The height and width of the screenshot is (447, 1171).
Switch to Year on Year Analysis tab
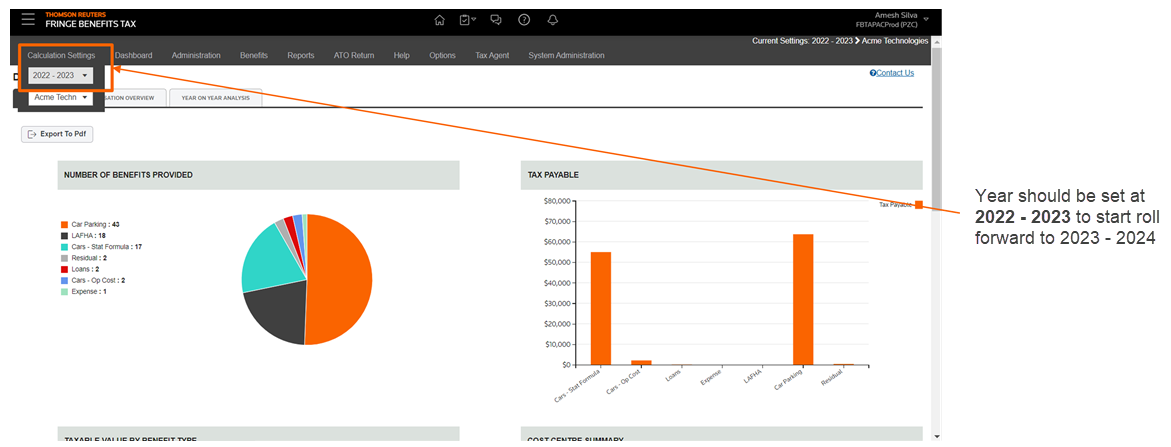216,98
